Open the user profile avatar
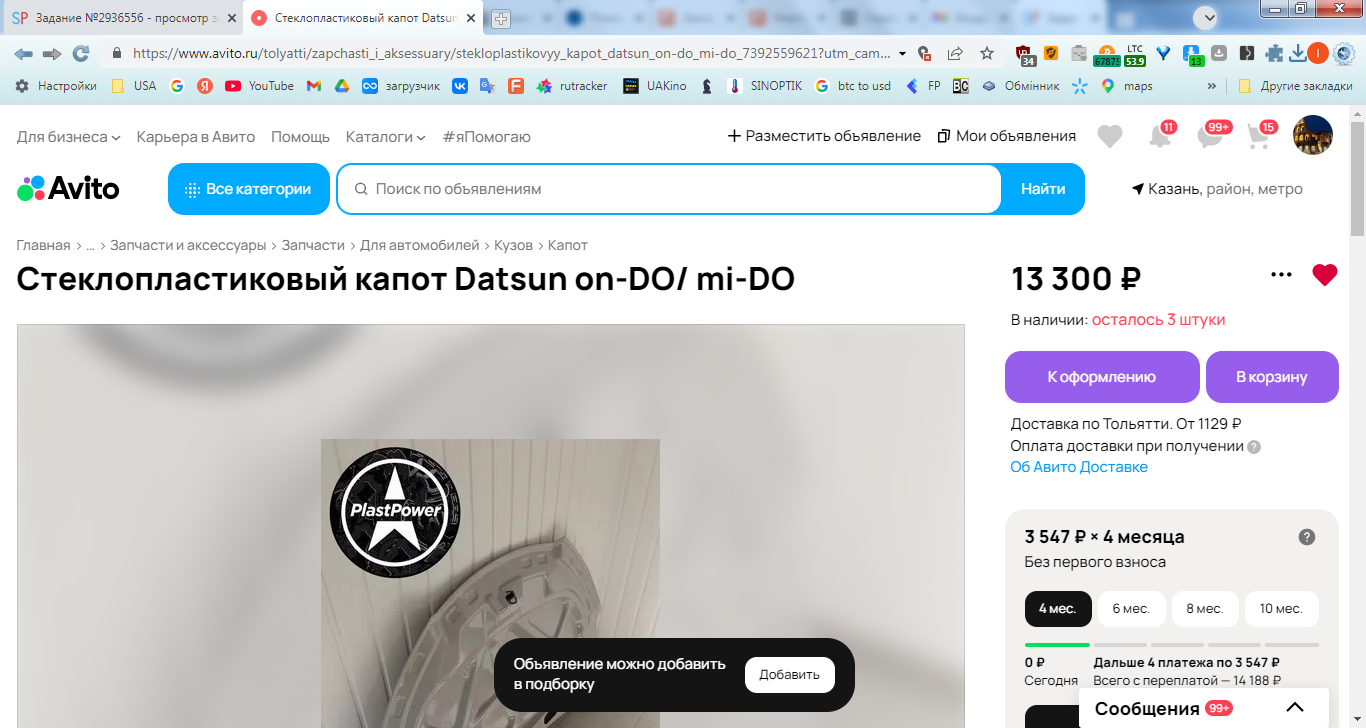The height and width of the screenshot is (728, 1366). point(1313,135)
